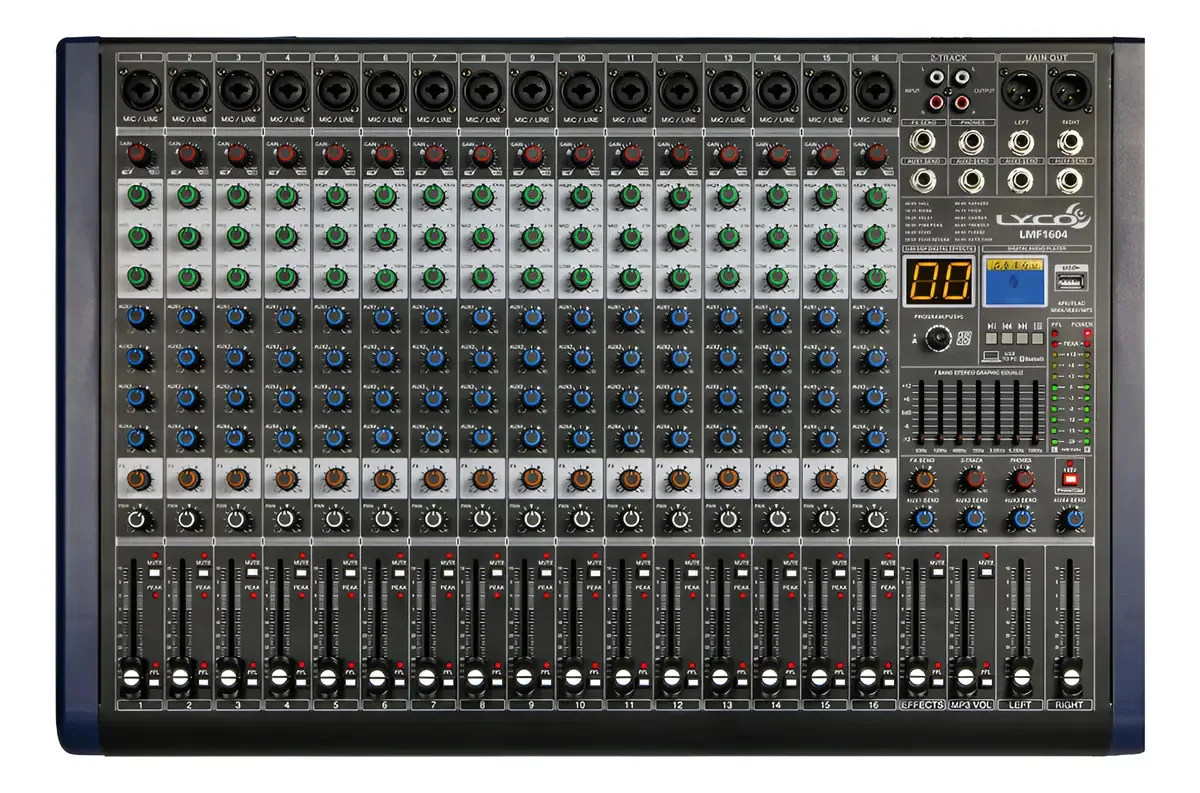The image size is (1200, 793).
Task: Click the 2-TRACK level red knob
Action: click(x=973, y=478)
